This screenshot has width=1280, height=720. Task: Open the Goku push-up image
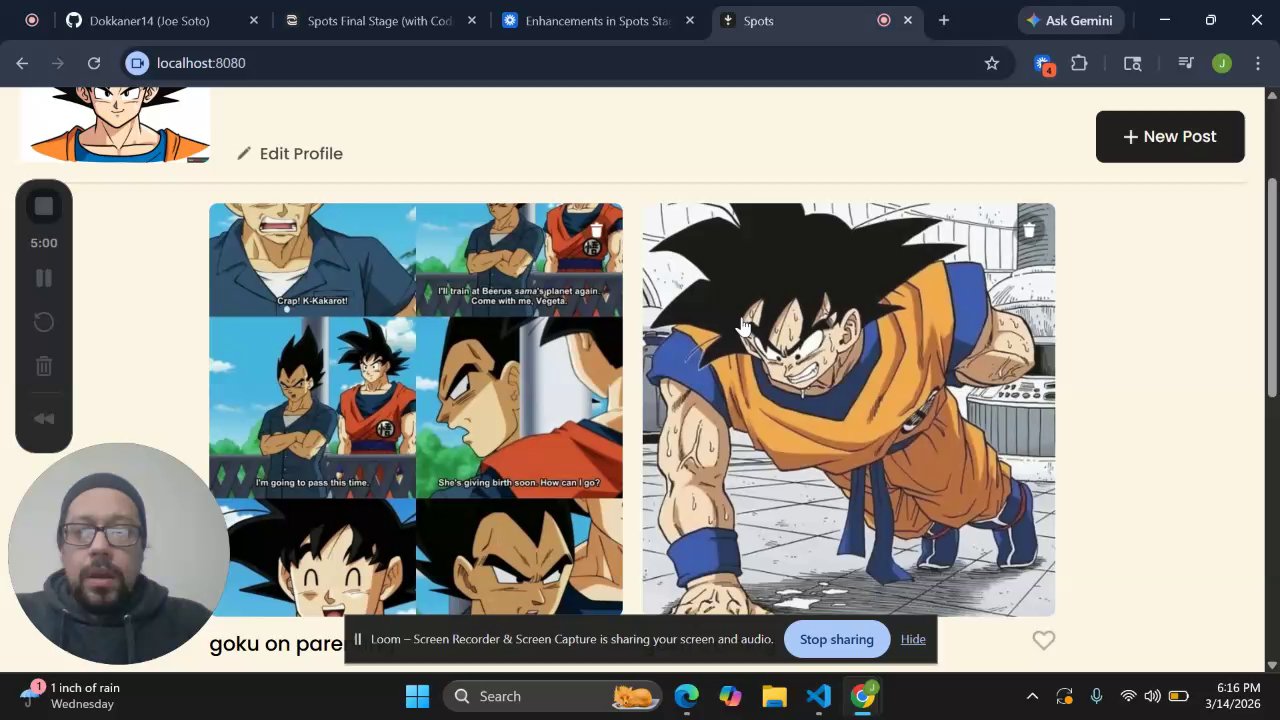point(848,410)
